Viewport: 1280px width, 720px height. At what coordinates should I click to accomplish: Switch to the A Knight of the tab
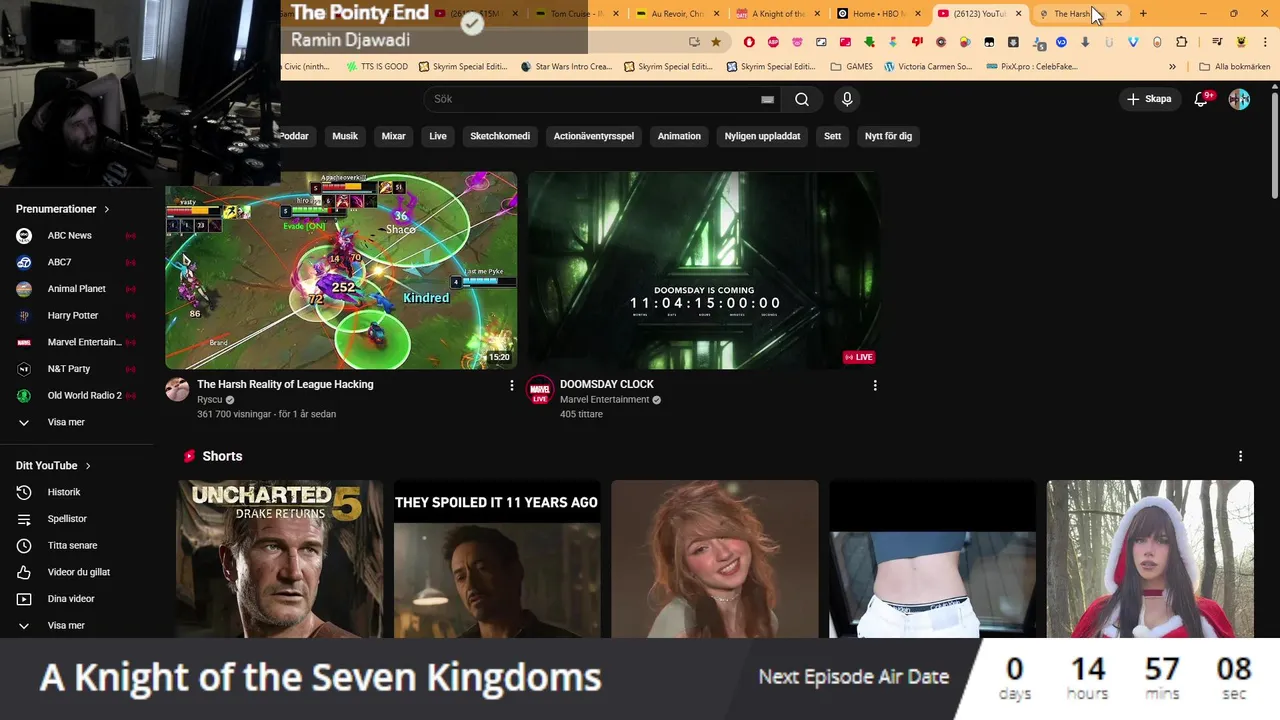point(778,14)
